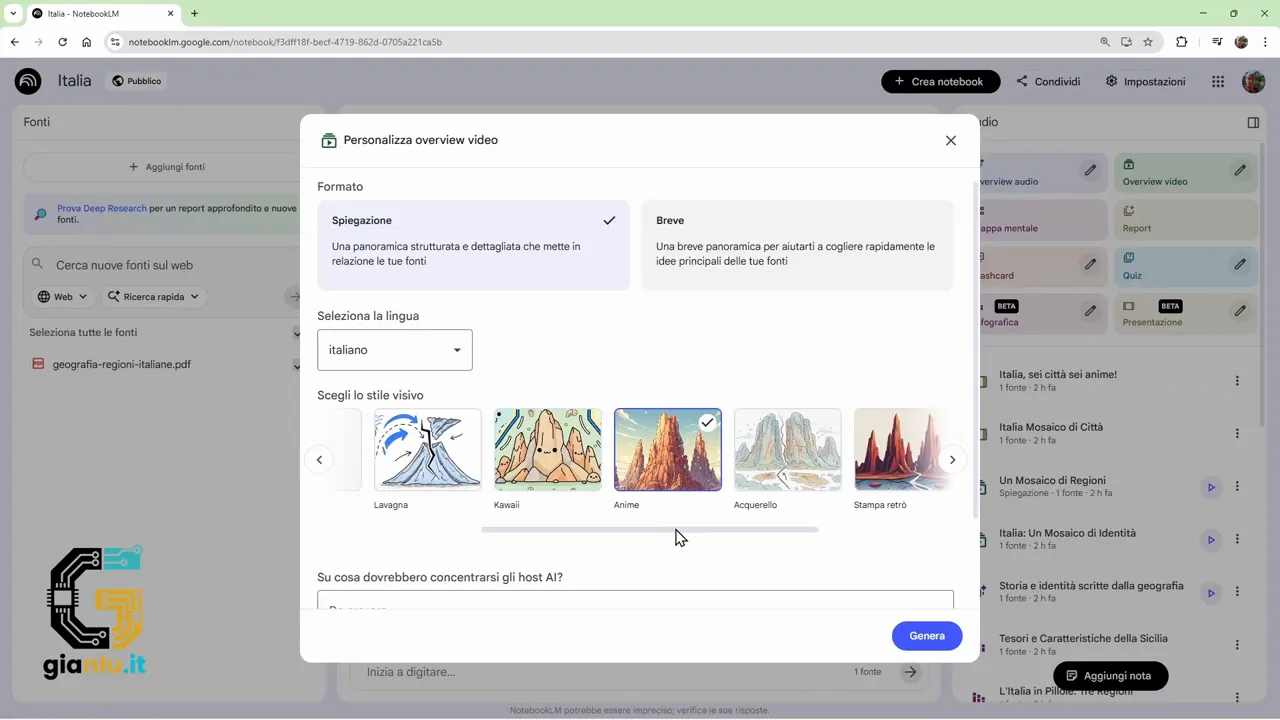
Task: Open the Chrome three-dot menu
Action: pos(1266,42)
